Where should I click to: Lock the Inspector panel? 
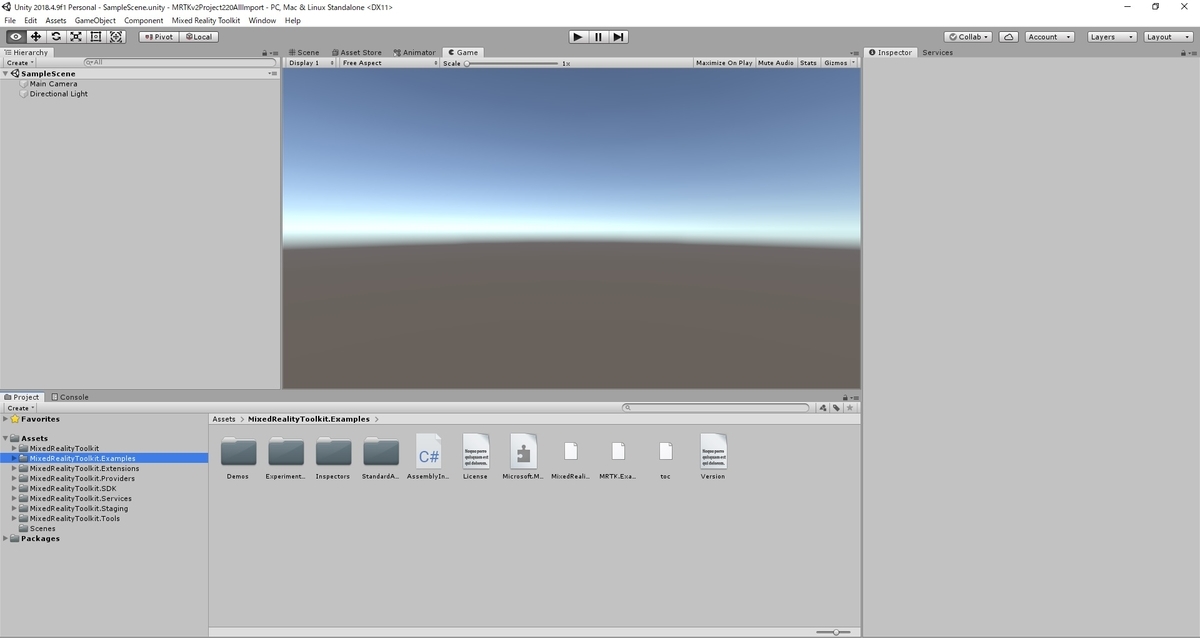pos(1183,53)
